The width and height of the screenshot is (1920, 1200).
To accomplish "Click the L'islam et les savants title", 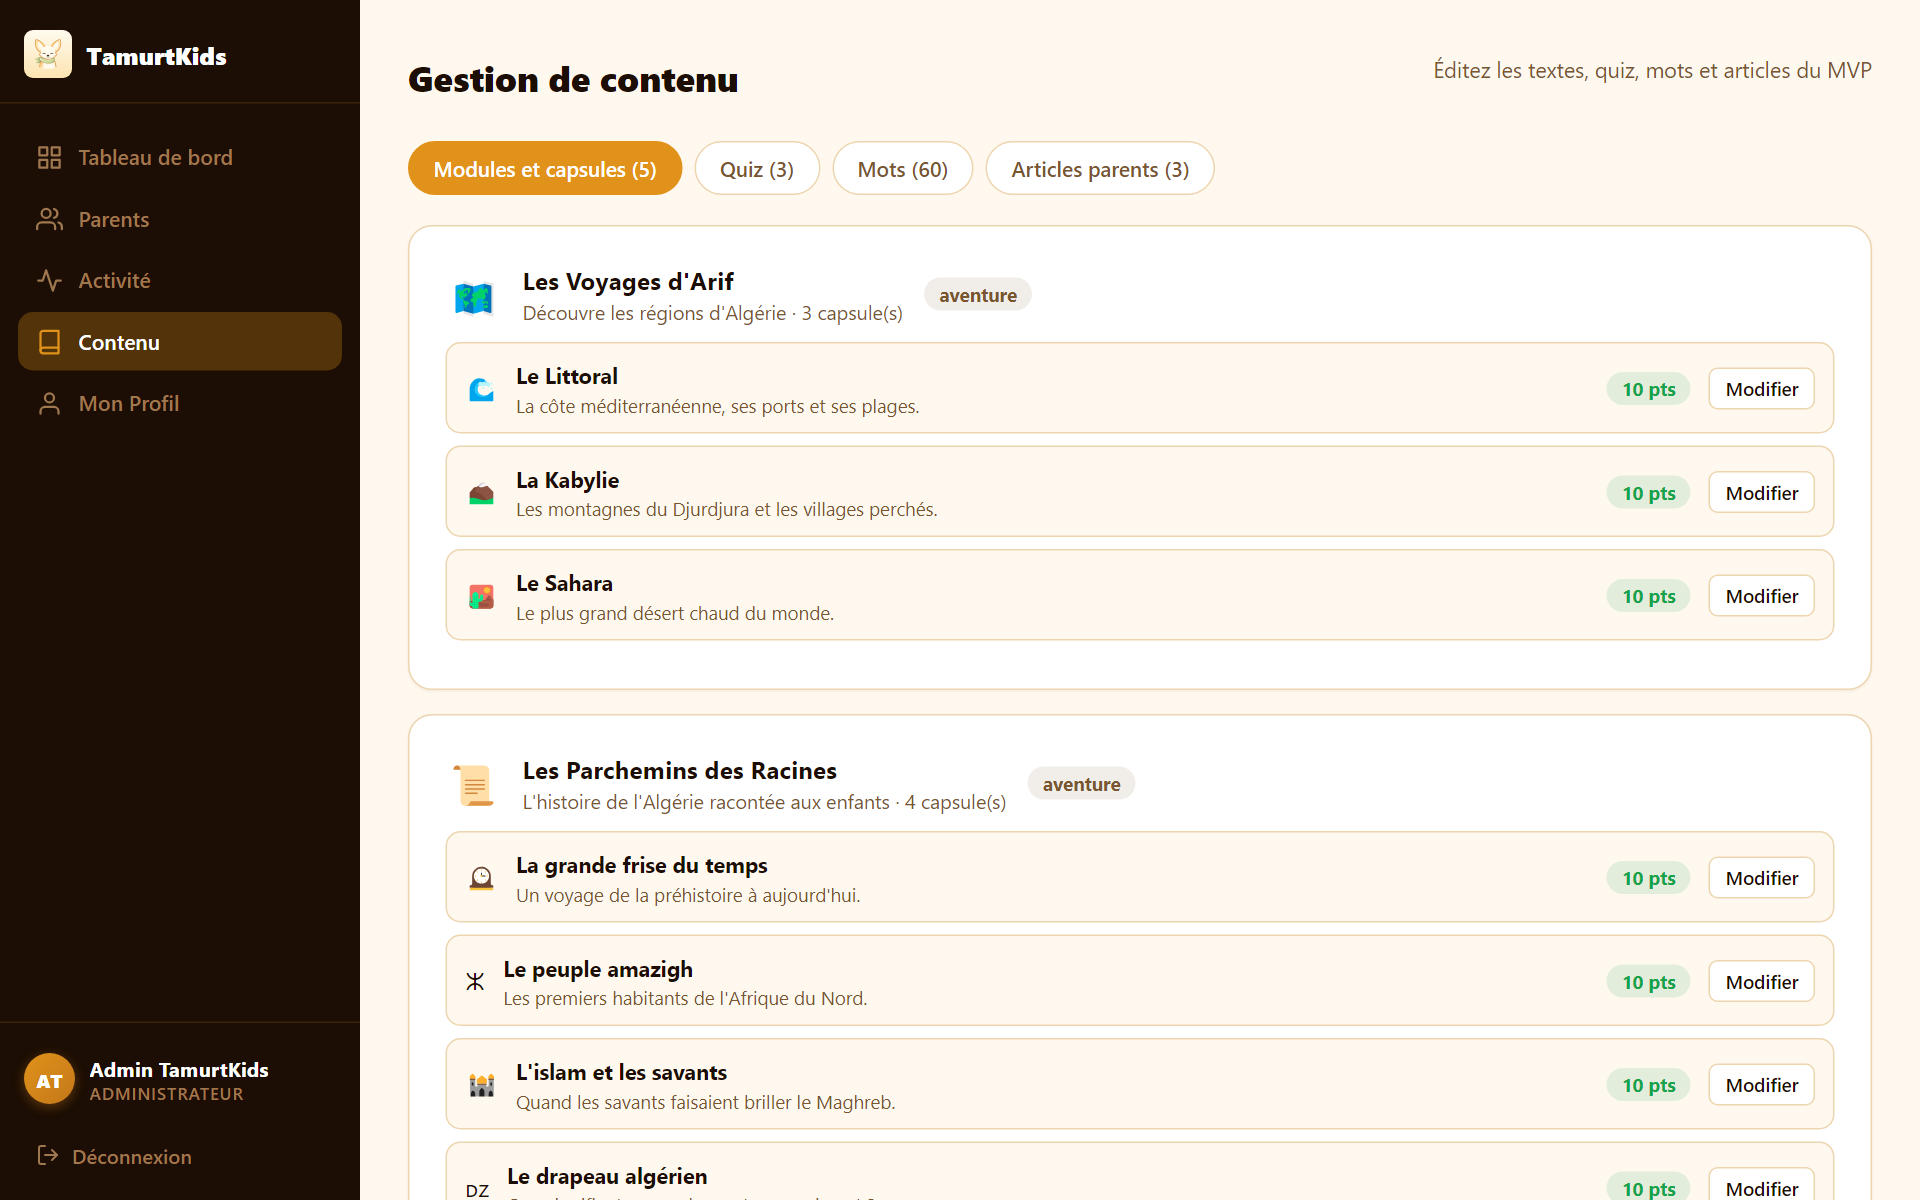I will [x=621, y=1072].
